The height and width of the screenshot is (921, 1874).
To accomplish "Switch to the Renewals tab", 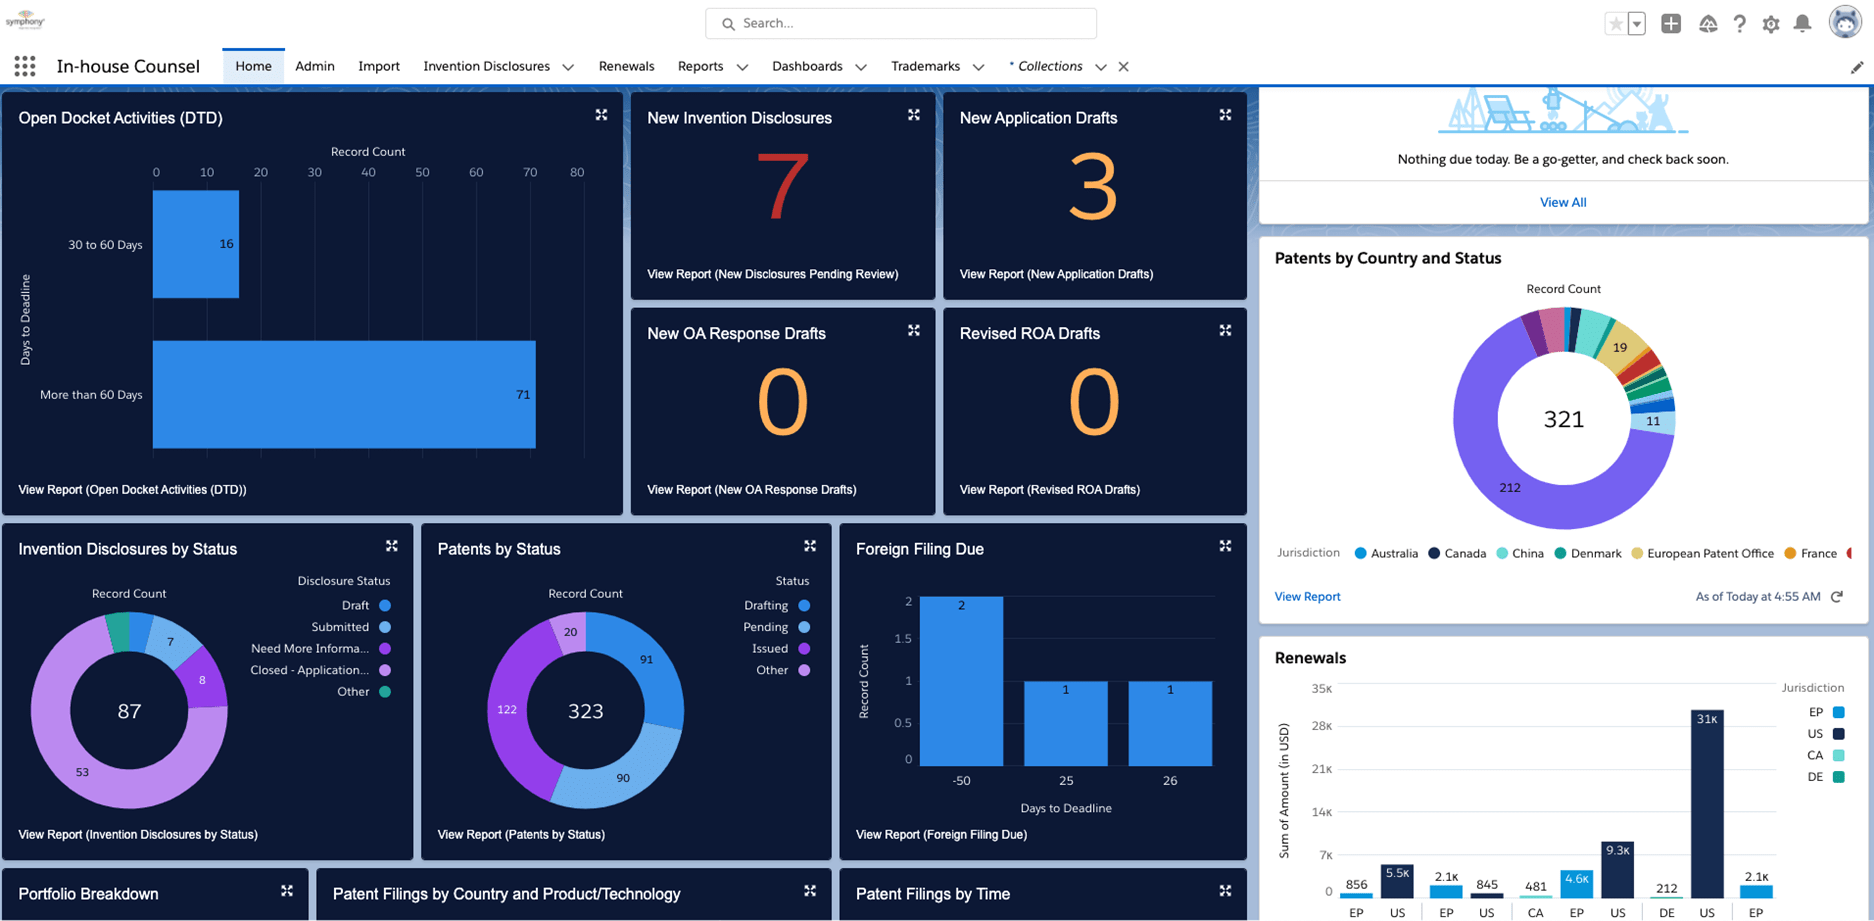I will (626, 66).
